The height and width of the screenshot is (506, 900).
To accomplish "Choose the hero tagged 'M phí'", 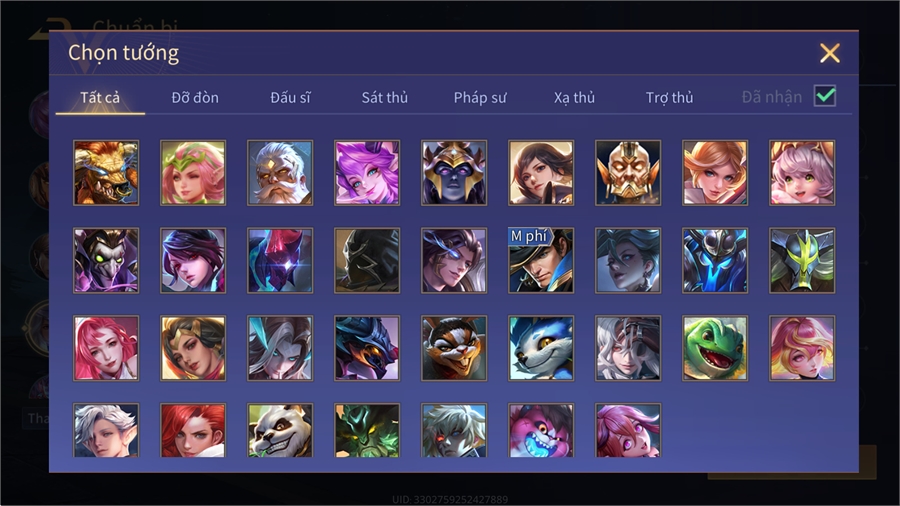I will 541,260.
